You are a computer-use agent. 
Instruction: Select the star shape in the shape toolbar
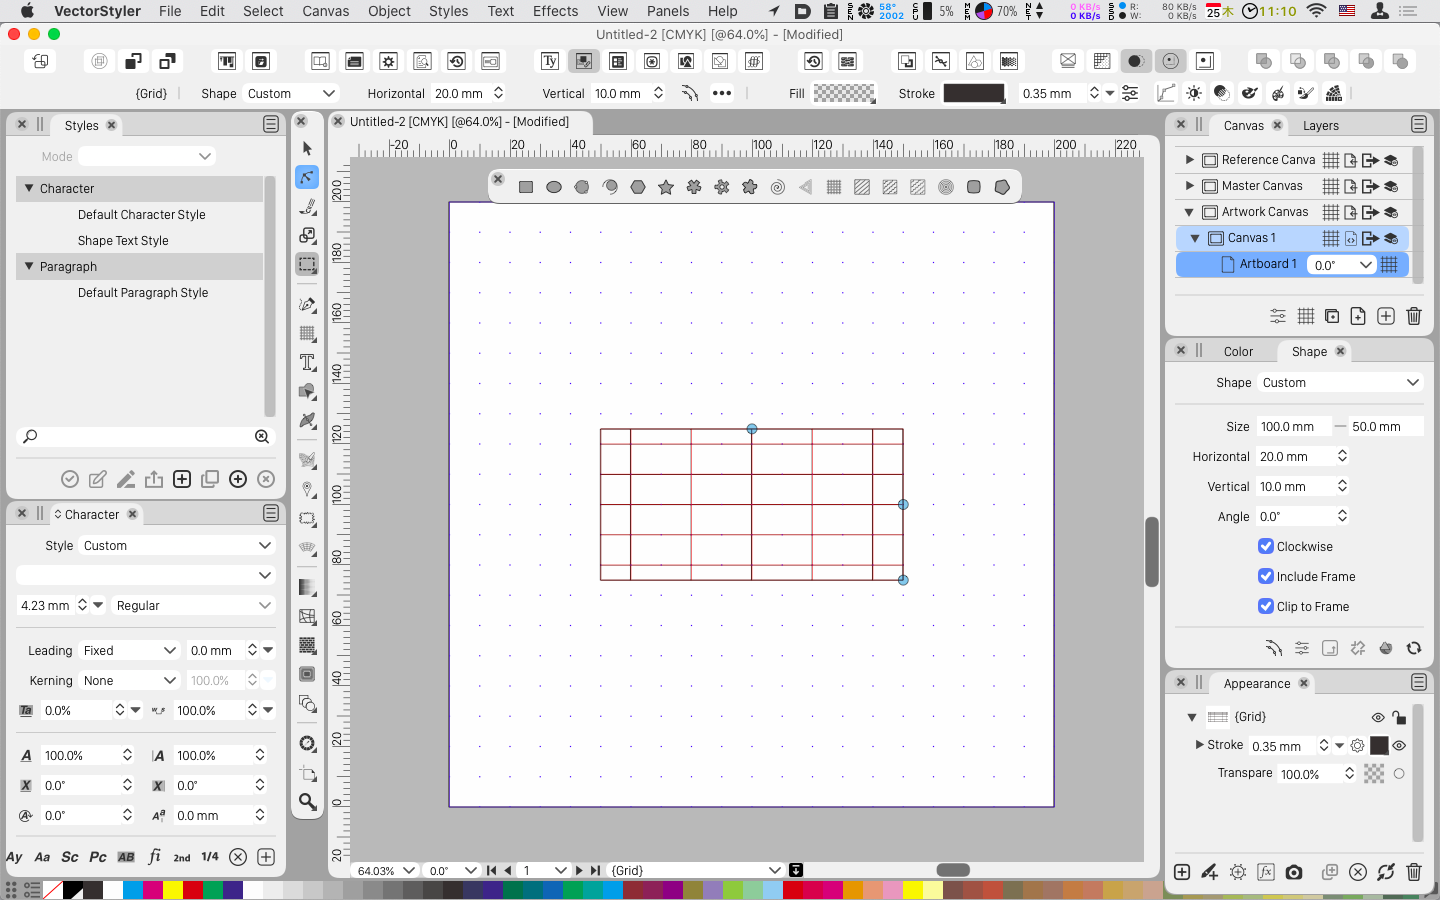666,187
